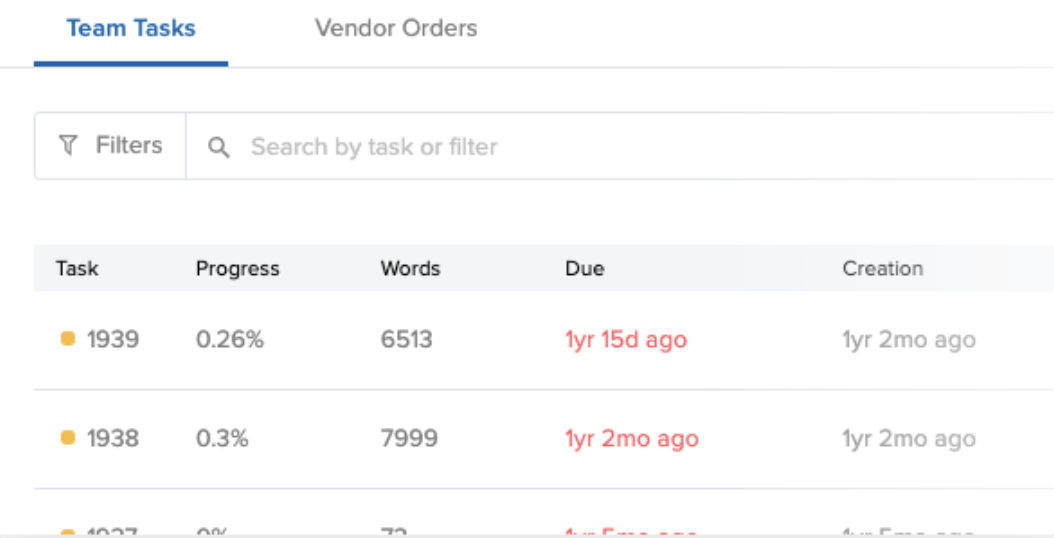The height and width of the screenshot is (538, 1054).
Task: Click the 6513 word count cell
Action: 406,340
